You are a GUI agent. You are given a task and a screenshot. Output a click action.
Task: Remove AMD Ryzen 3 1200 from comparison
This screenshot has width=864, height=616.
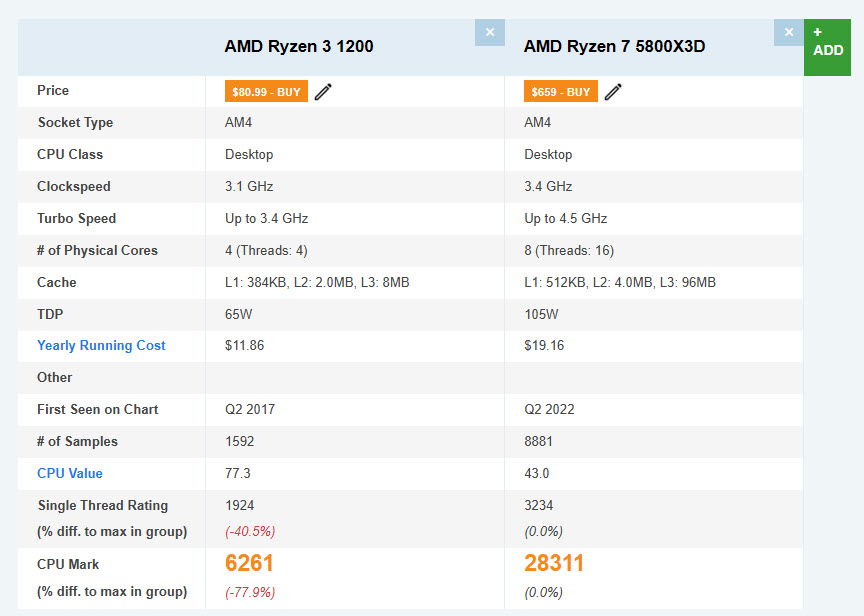[x=490, y=33]
